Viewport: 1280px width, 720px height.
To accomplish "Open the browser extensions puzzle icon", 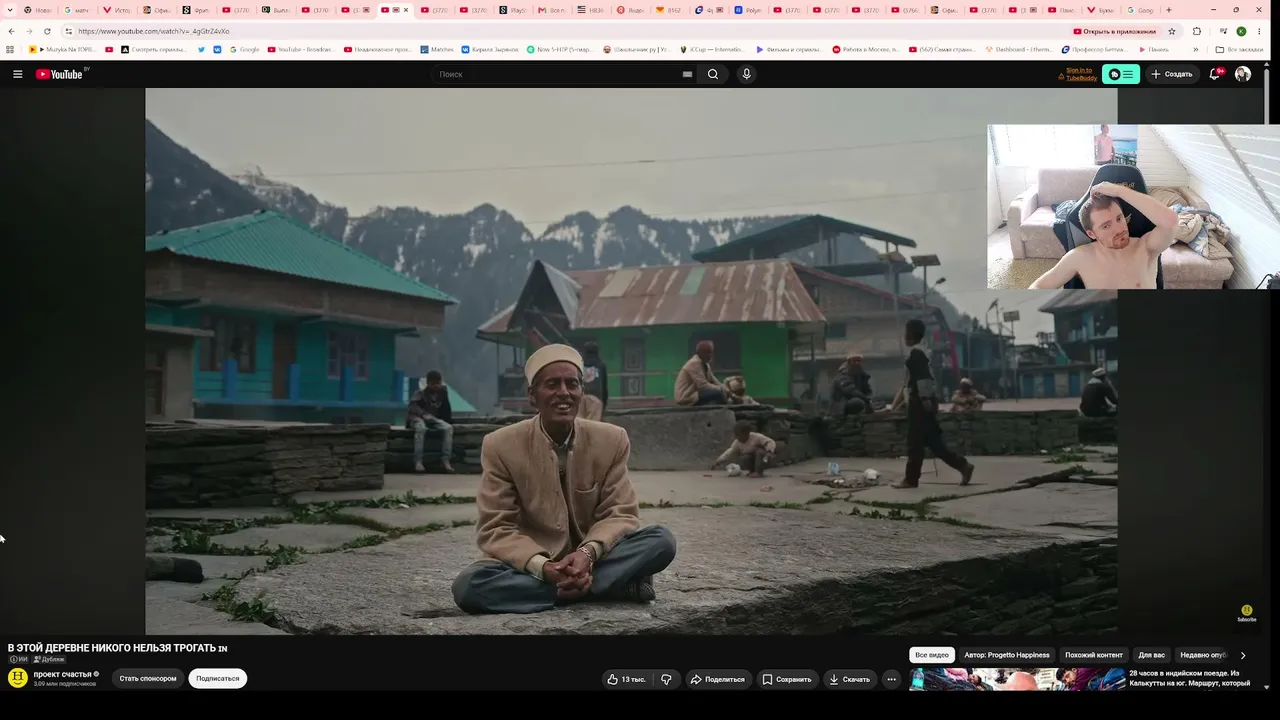I will click(1197, 31).
